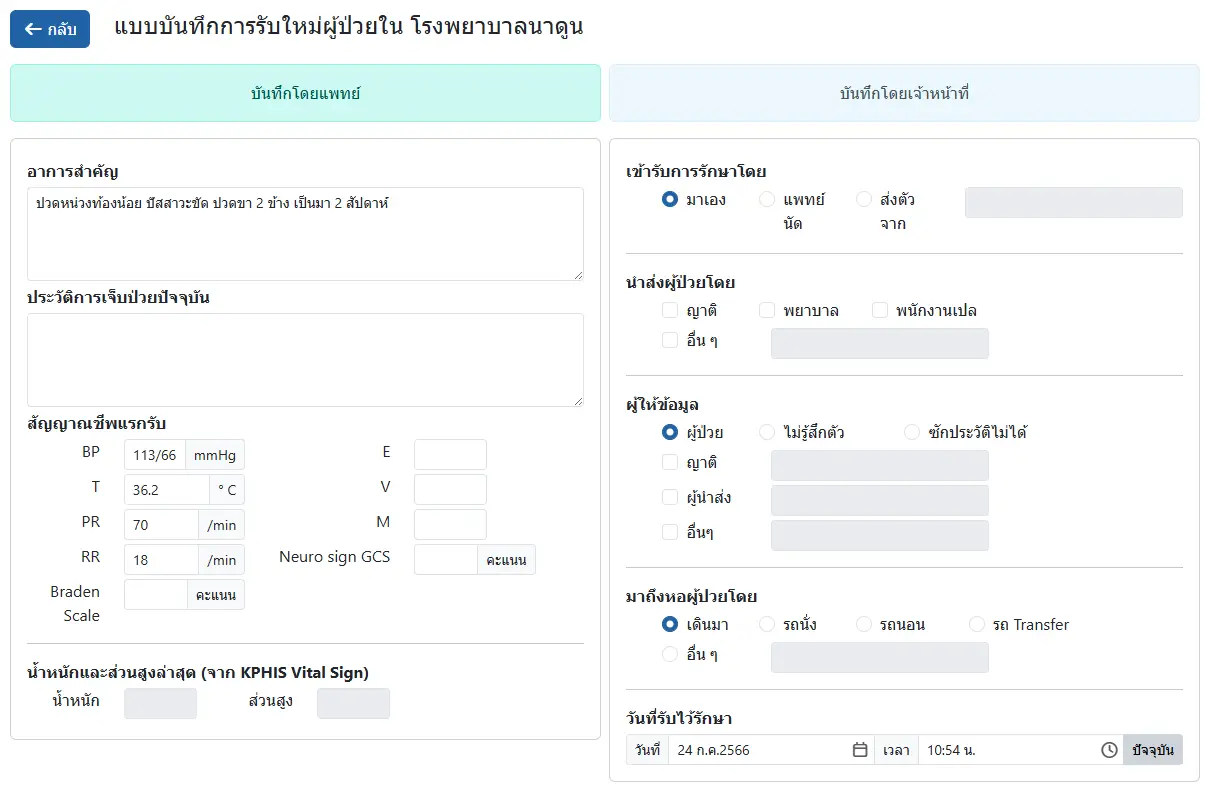Focus the Neuro sign GCS score field
The image size is (1210, 787).
(x=446, y=560)
